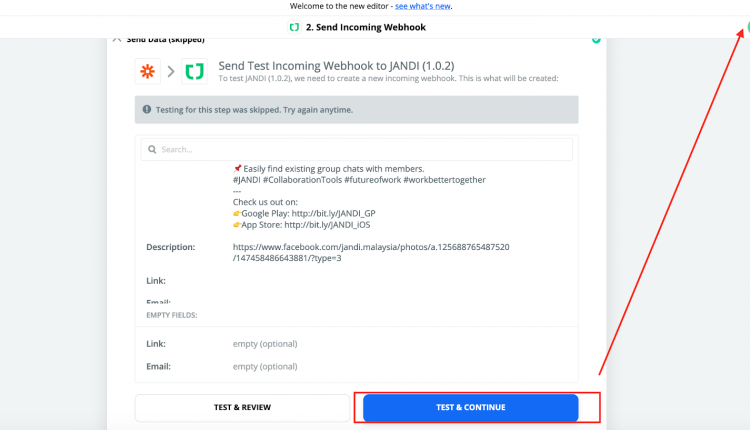The width and height of the screenshot is (750, 430).
Task: Click the green checkmark on Send Data row
Action: click(x=596, y=40)
